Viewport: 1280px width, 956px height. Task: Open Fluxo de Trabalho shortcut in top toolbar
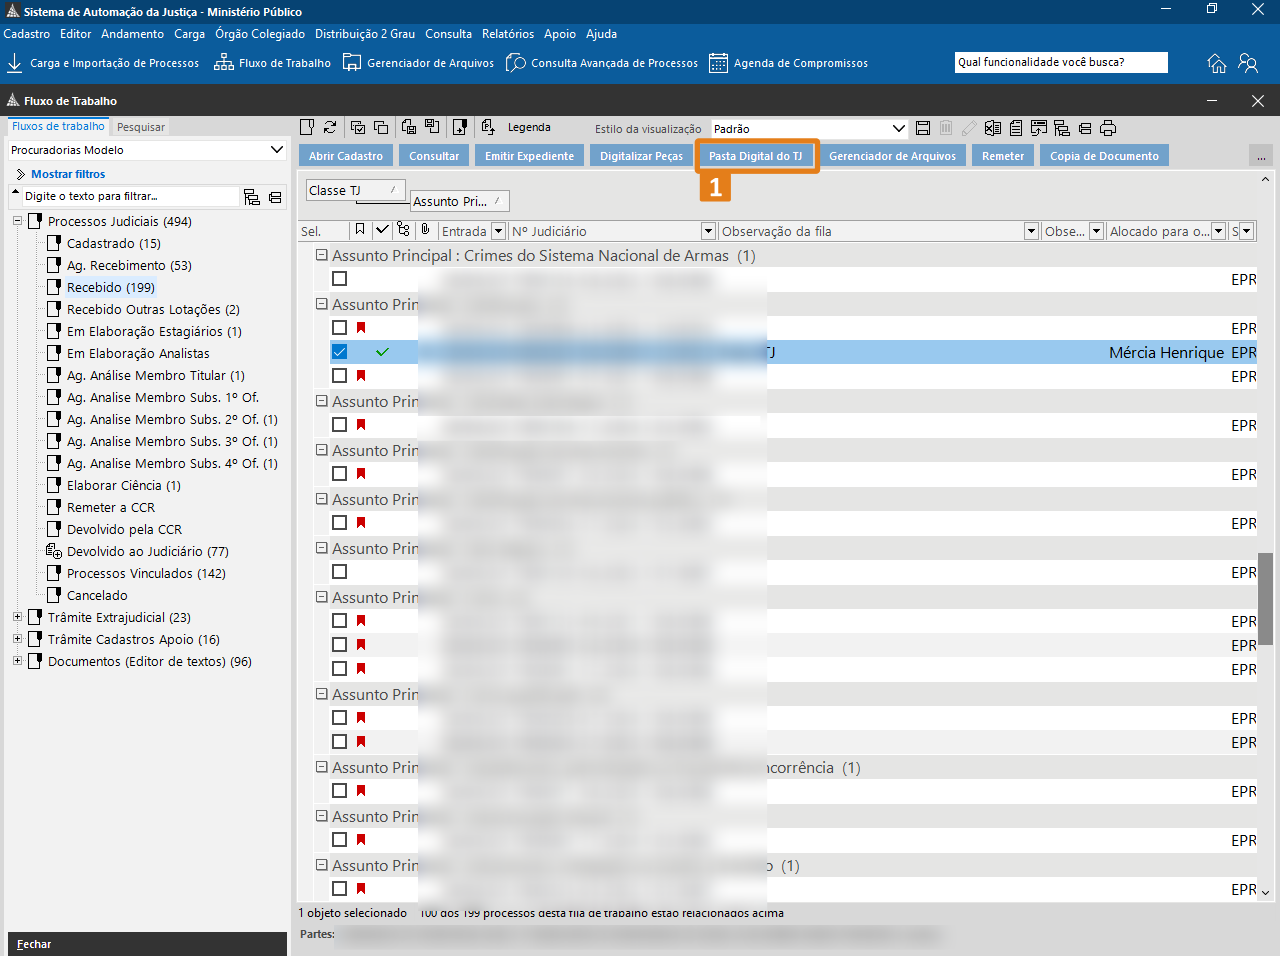[x=273, y=63]
